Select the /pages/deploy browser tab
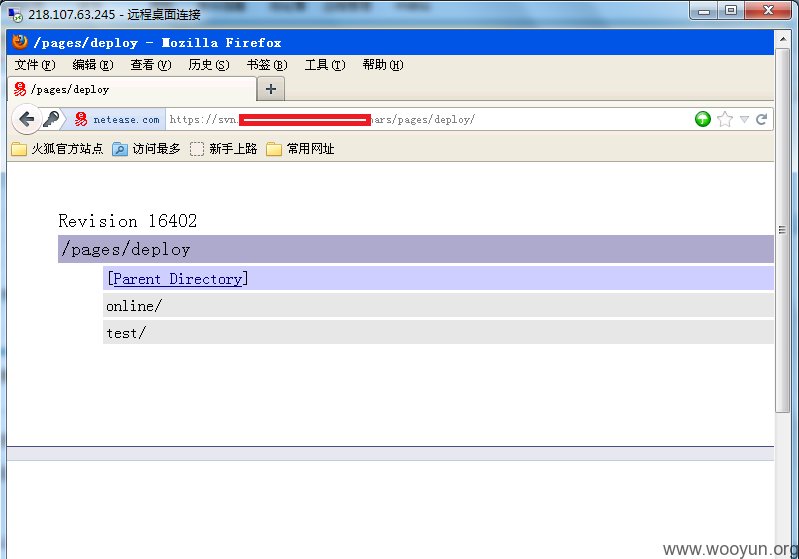 point(132,89)
